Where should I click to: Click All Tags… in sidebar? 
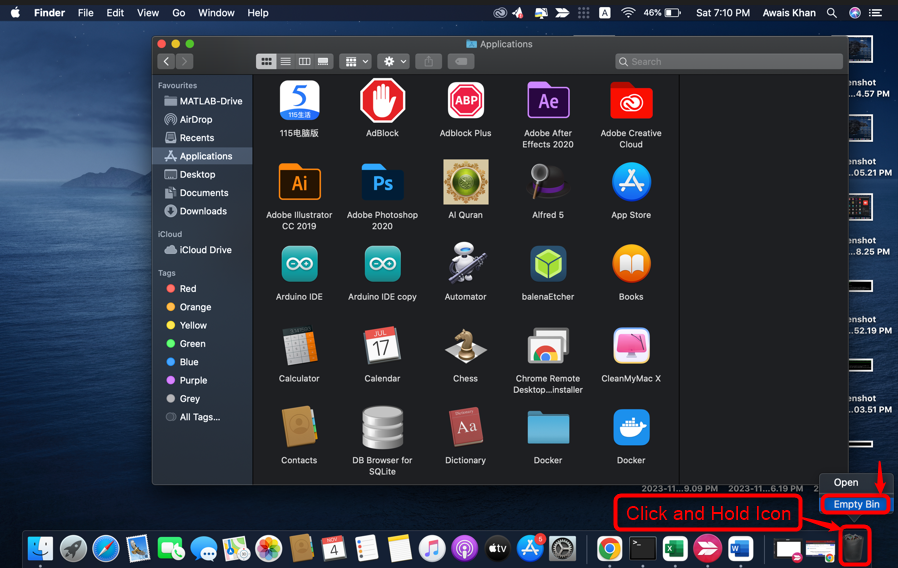pos(199,417)
